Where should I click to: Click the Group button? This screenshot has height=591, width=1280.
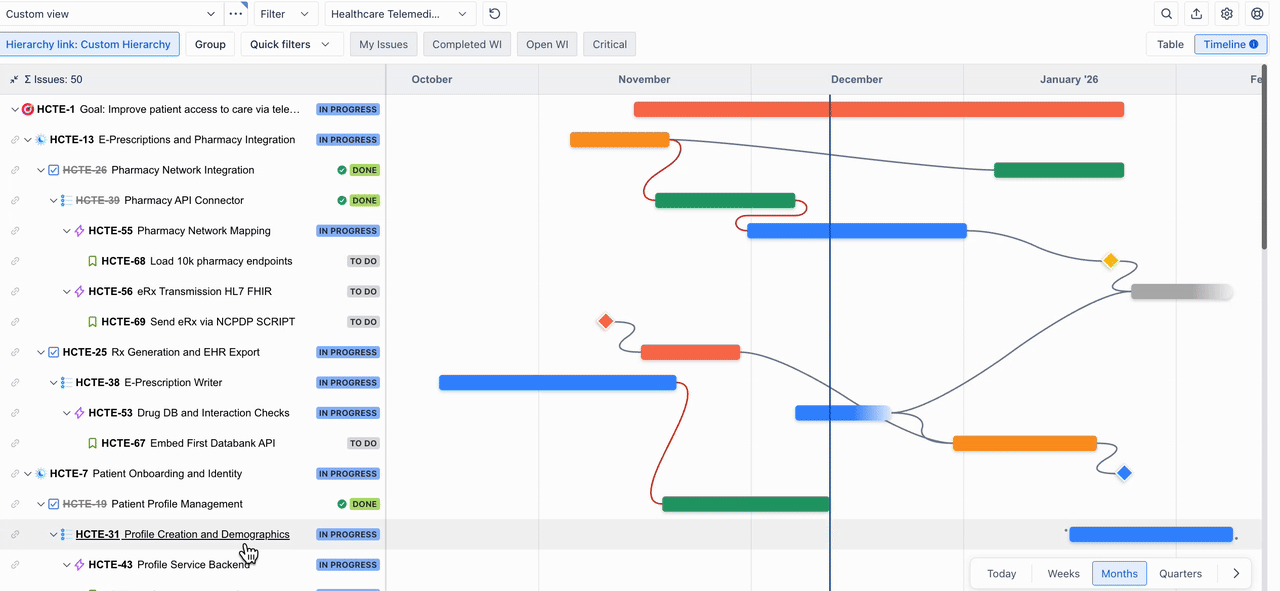[x=210, y=44]
